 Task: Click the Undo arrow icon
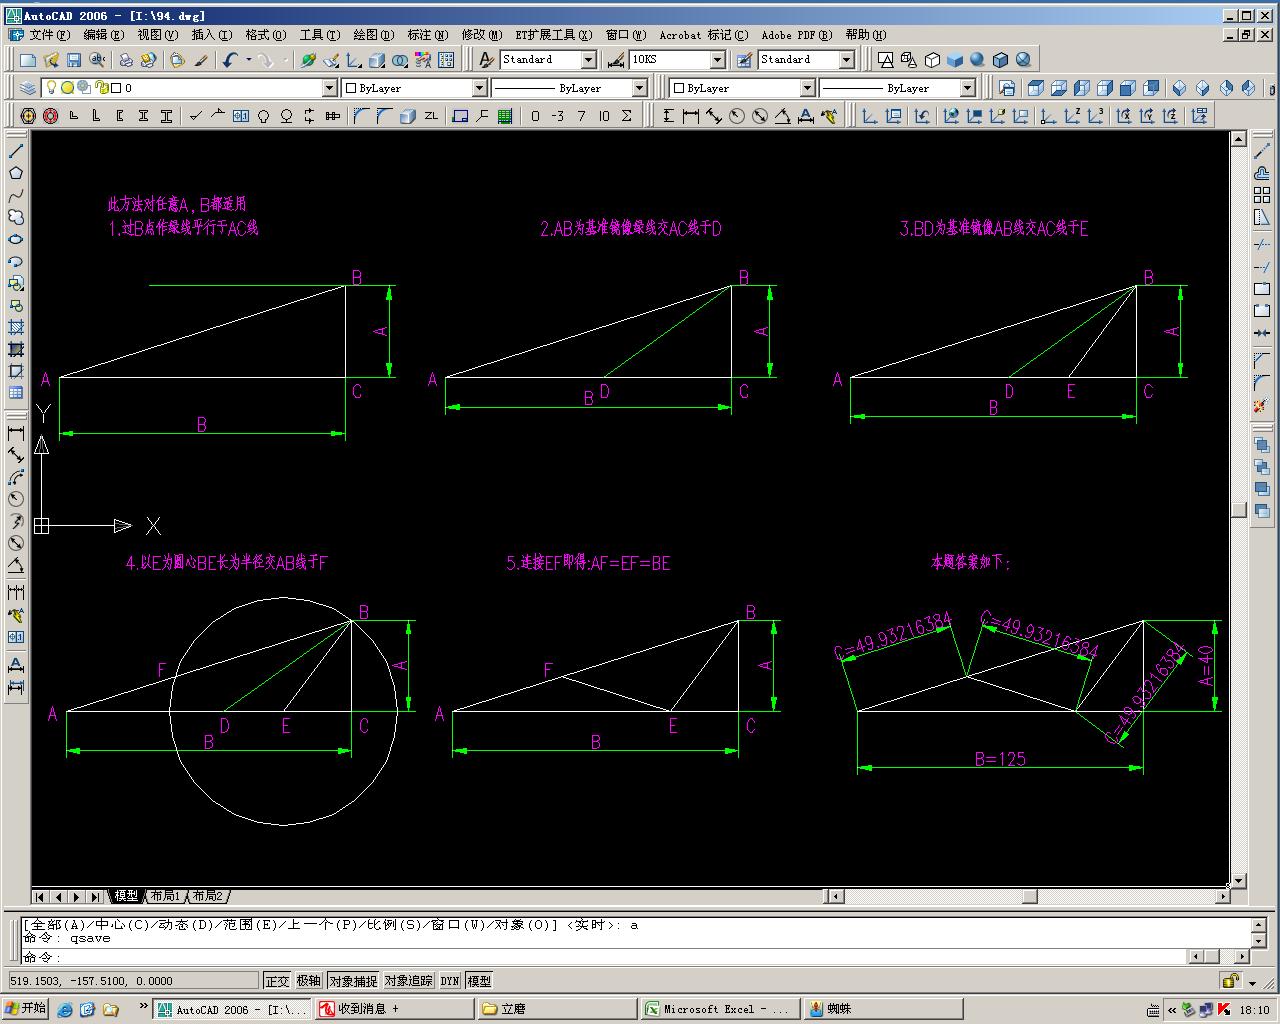coord(230,60)
